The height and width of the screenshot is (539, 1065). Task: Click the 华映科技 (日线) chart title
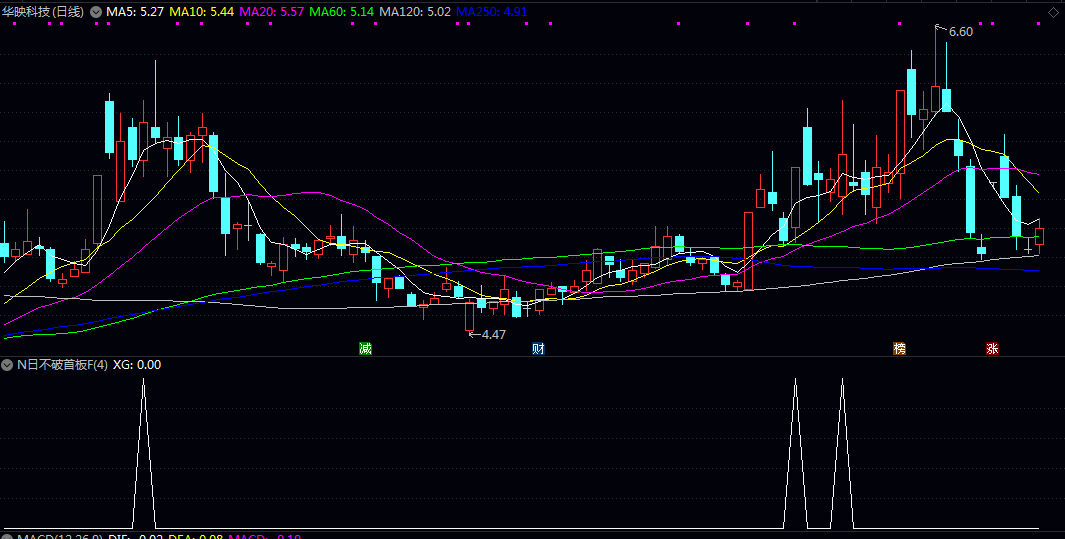click(44, 13)
